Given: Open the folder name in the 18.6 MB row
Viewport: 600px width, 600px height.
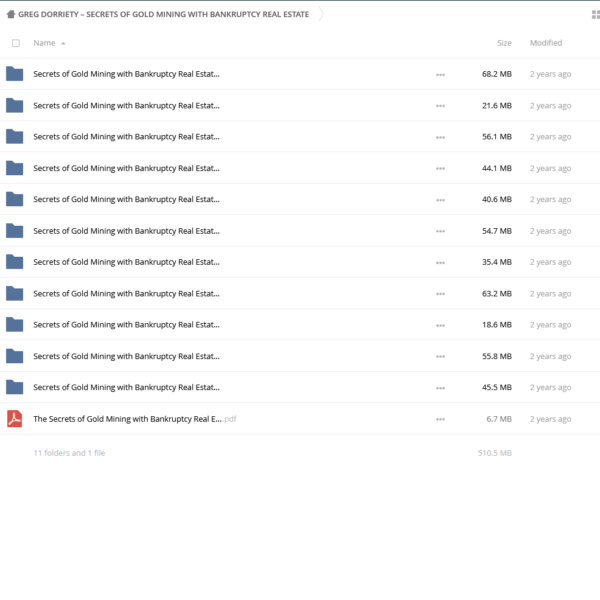Looking at the screenshot, I should tap(126, 325).
